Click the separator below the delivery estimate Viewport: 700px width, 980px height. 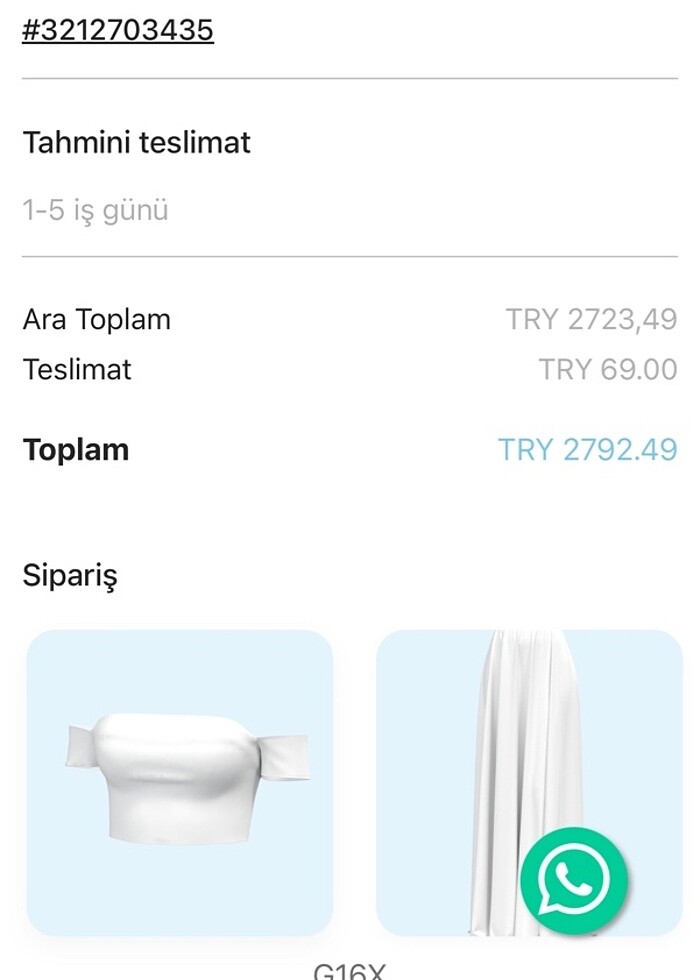pyautogui.click(x=350, y=258)
